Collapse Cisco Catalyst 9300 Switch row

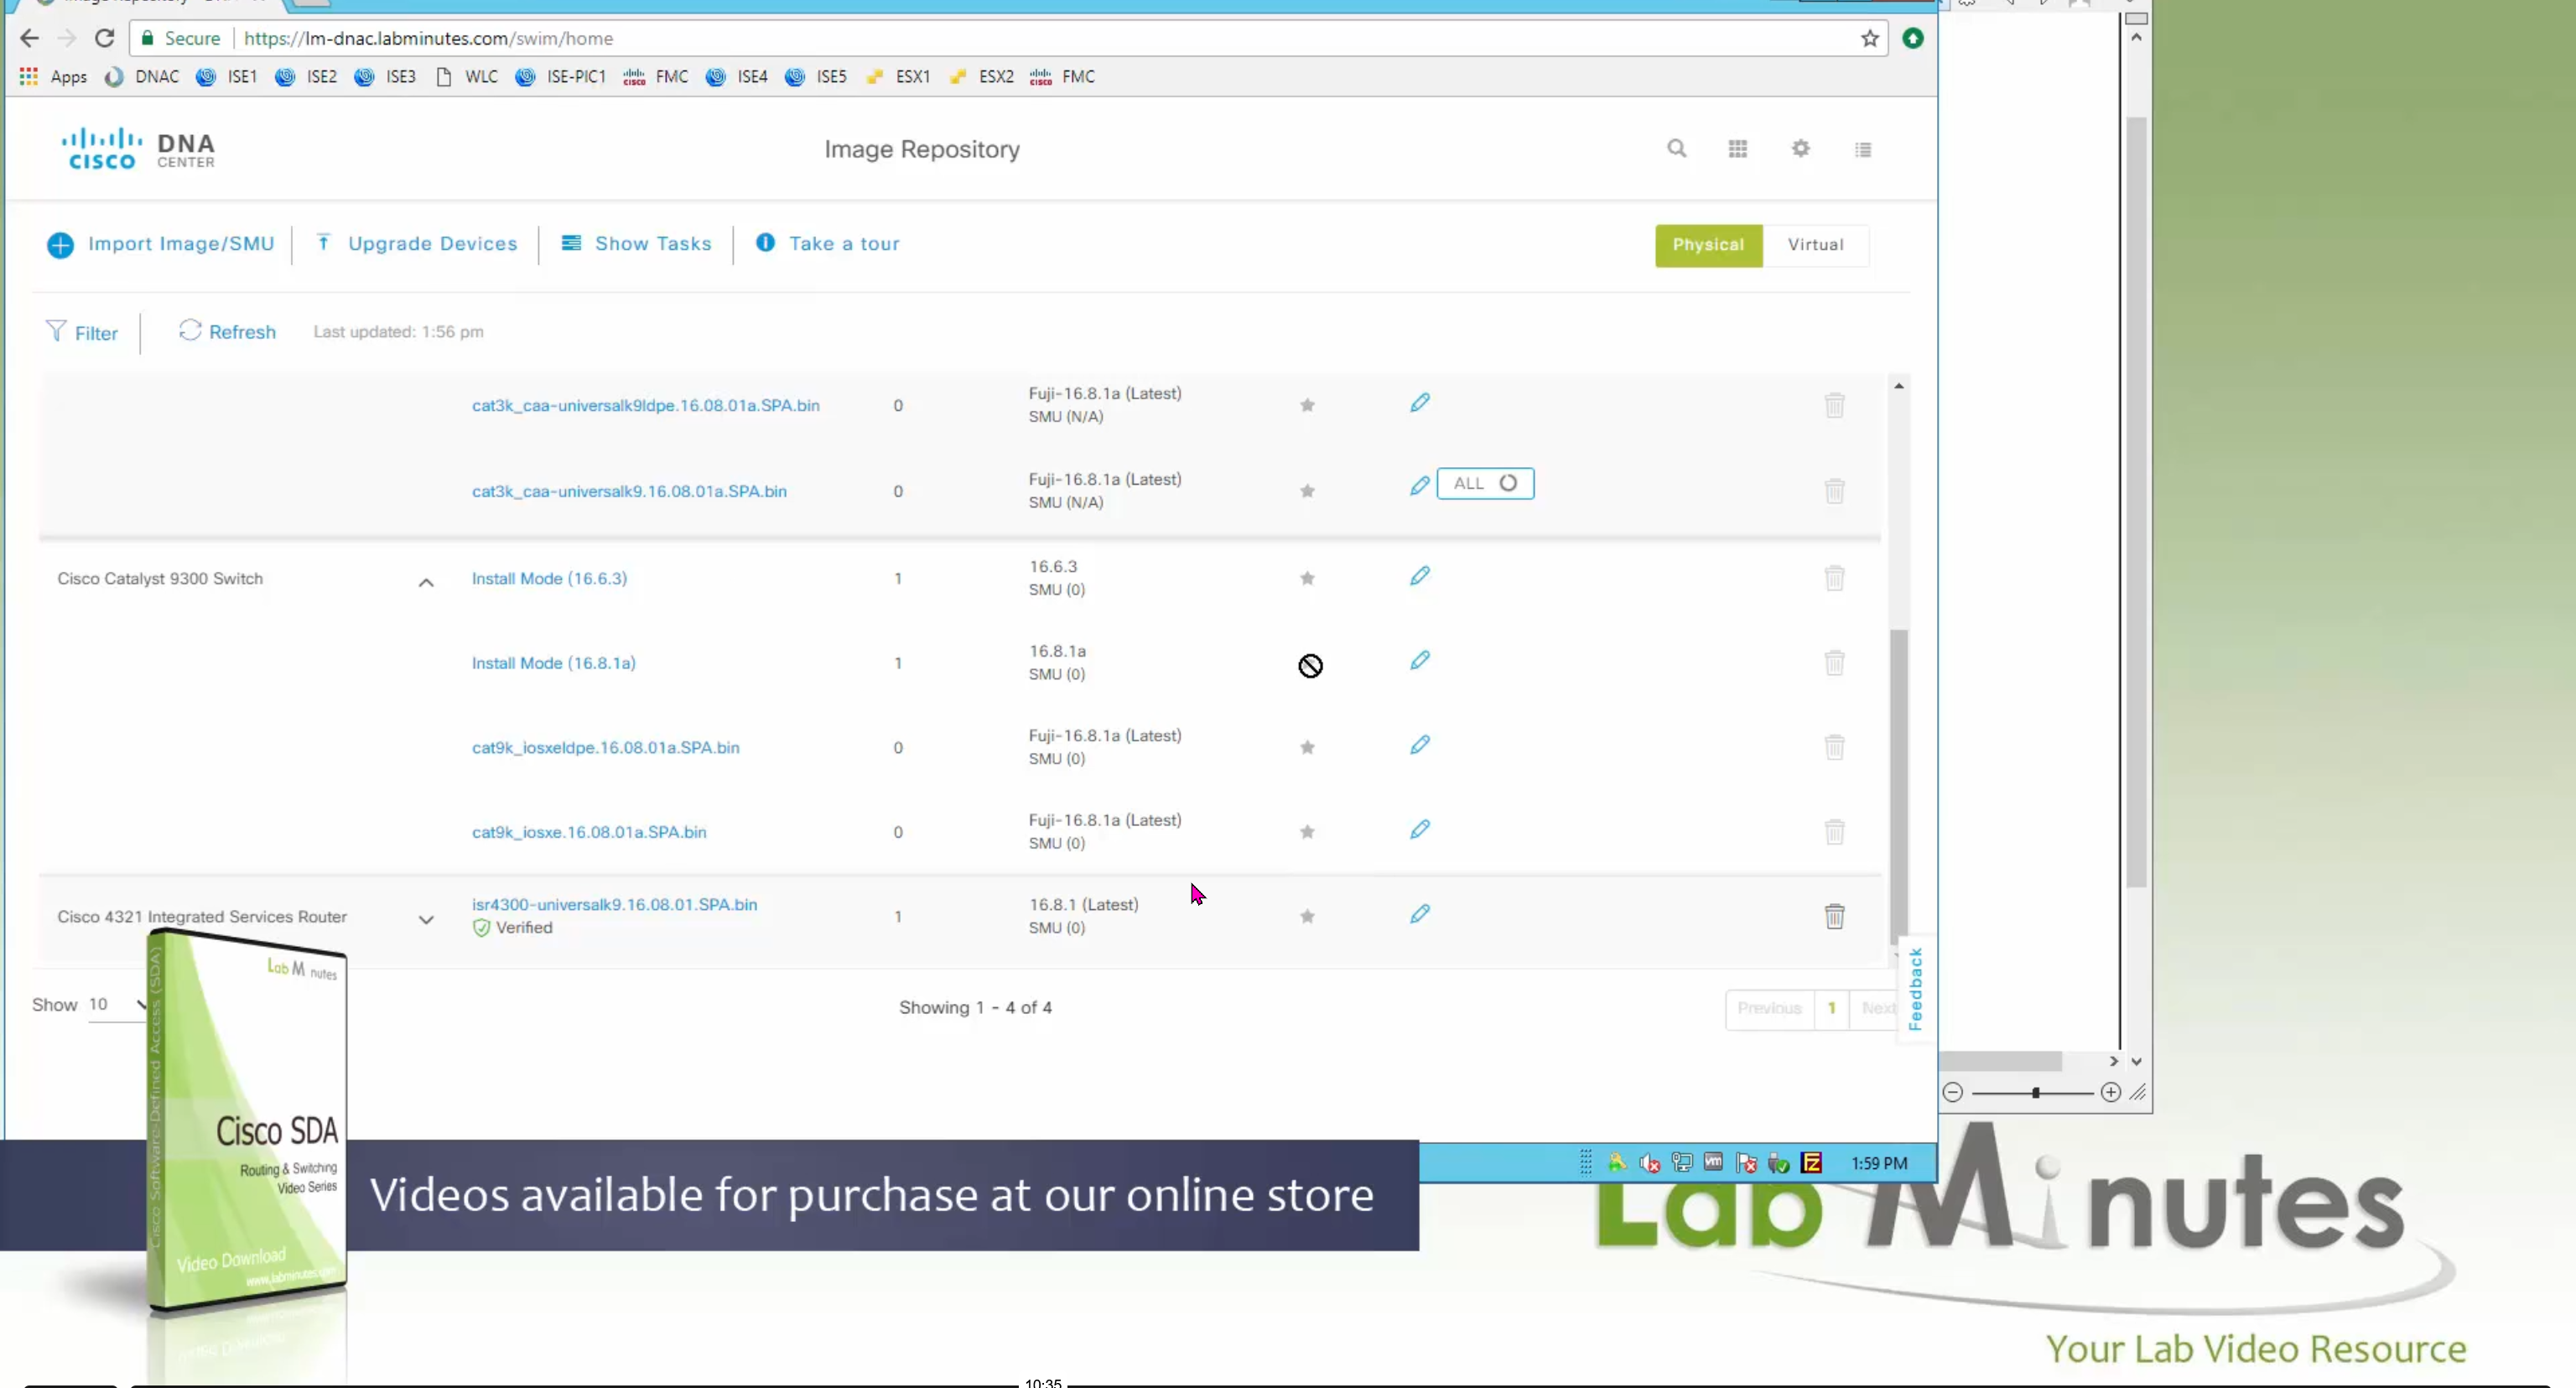pyautogui.click(x=426, y=582)
